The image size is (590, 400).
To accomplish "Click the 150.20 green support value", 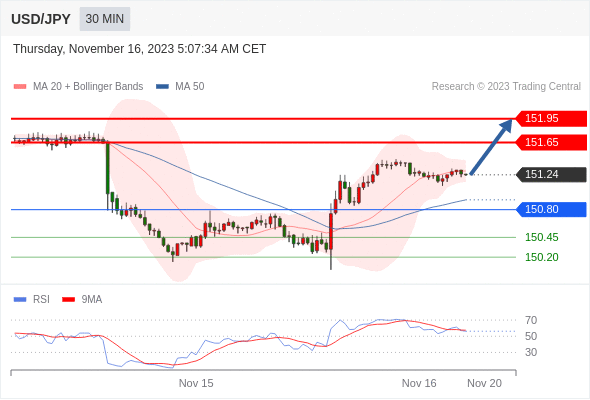I will 541,257.
